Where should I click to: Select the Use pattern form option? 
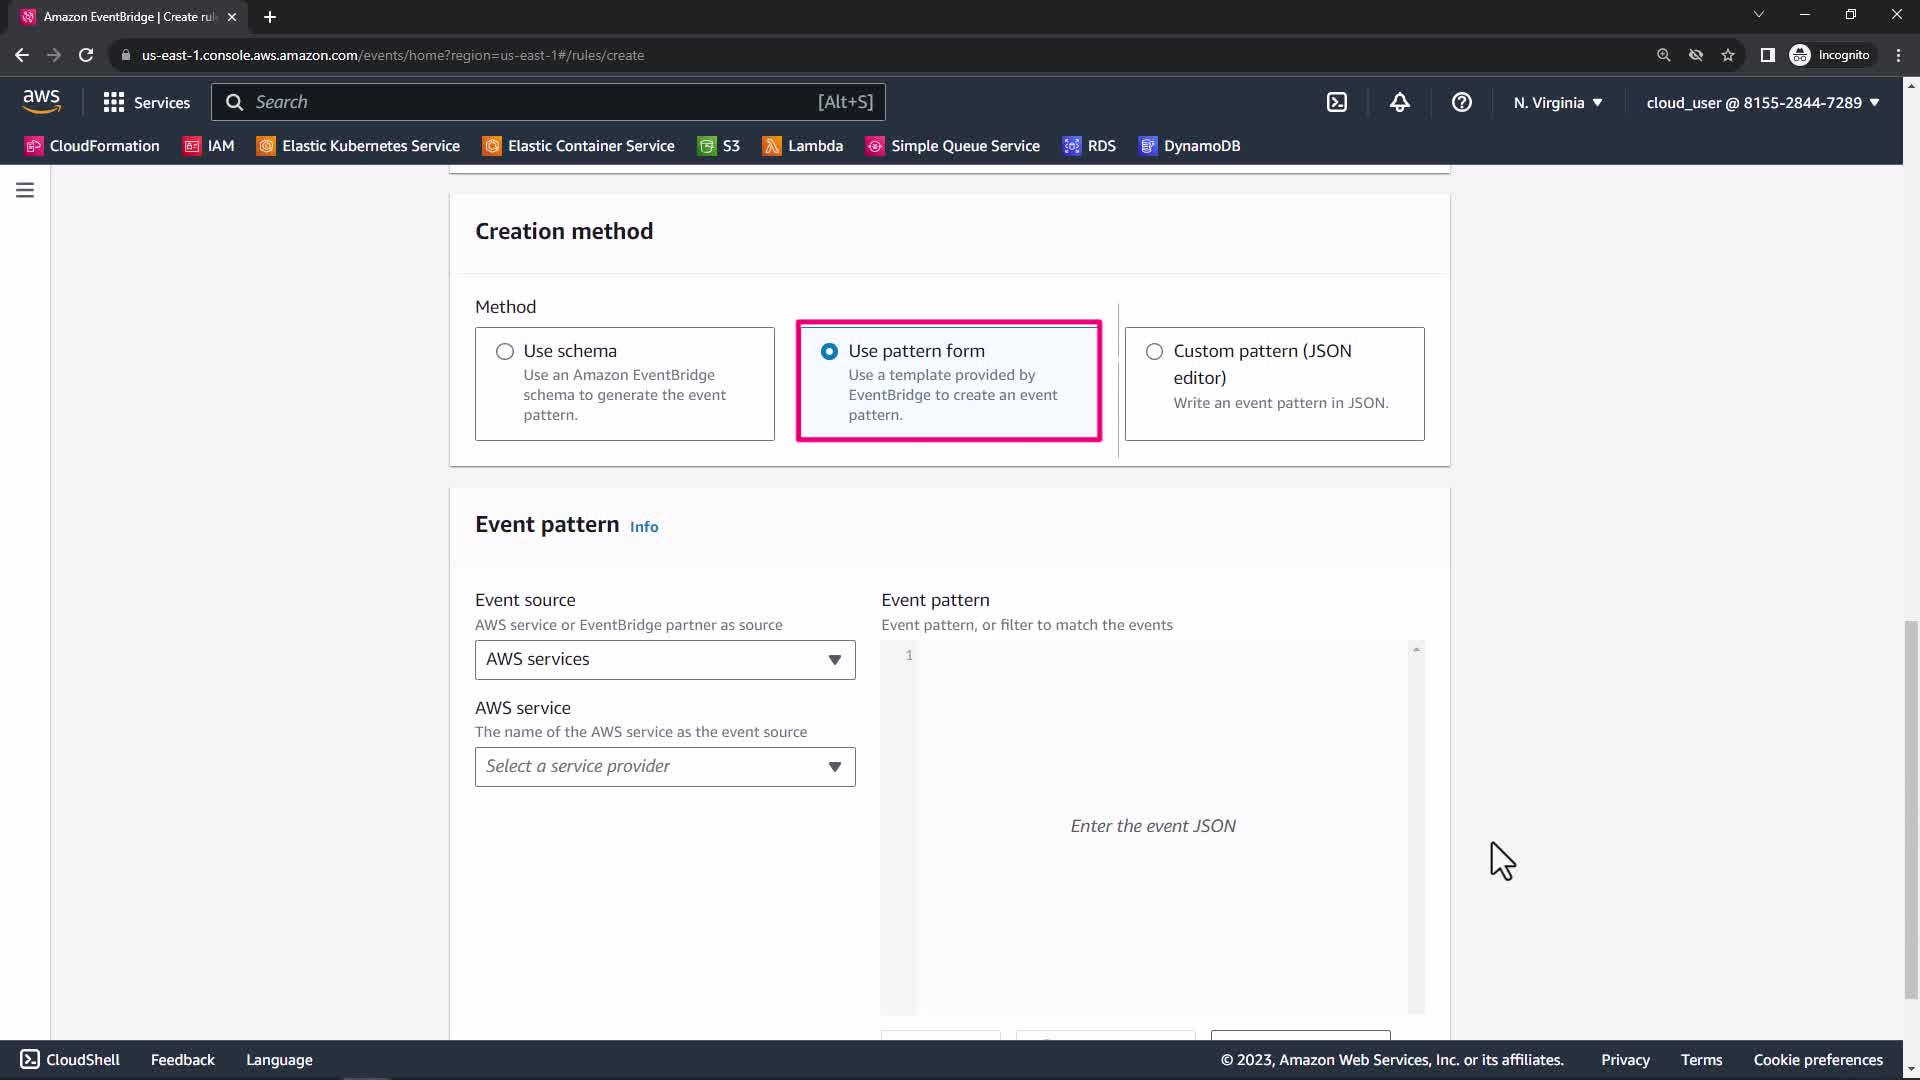click(x=829, y=352)
